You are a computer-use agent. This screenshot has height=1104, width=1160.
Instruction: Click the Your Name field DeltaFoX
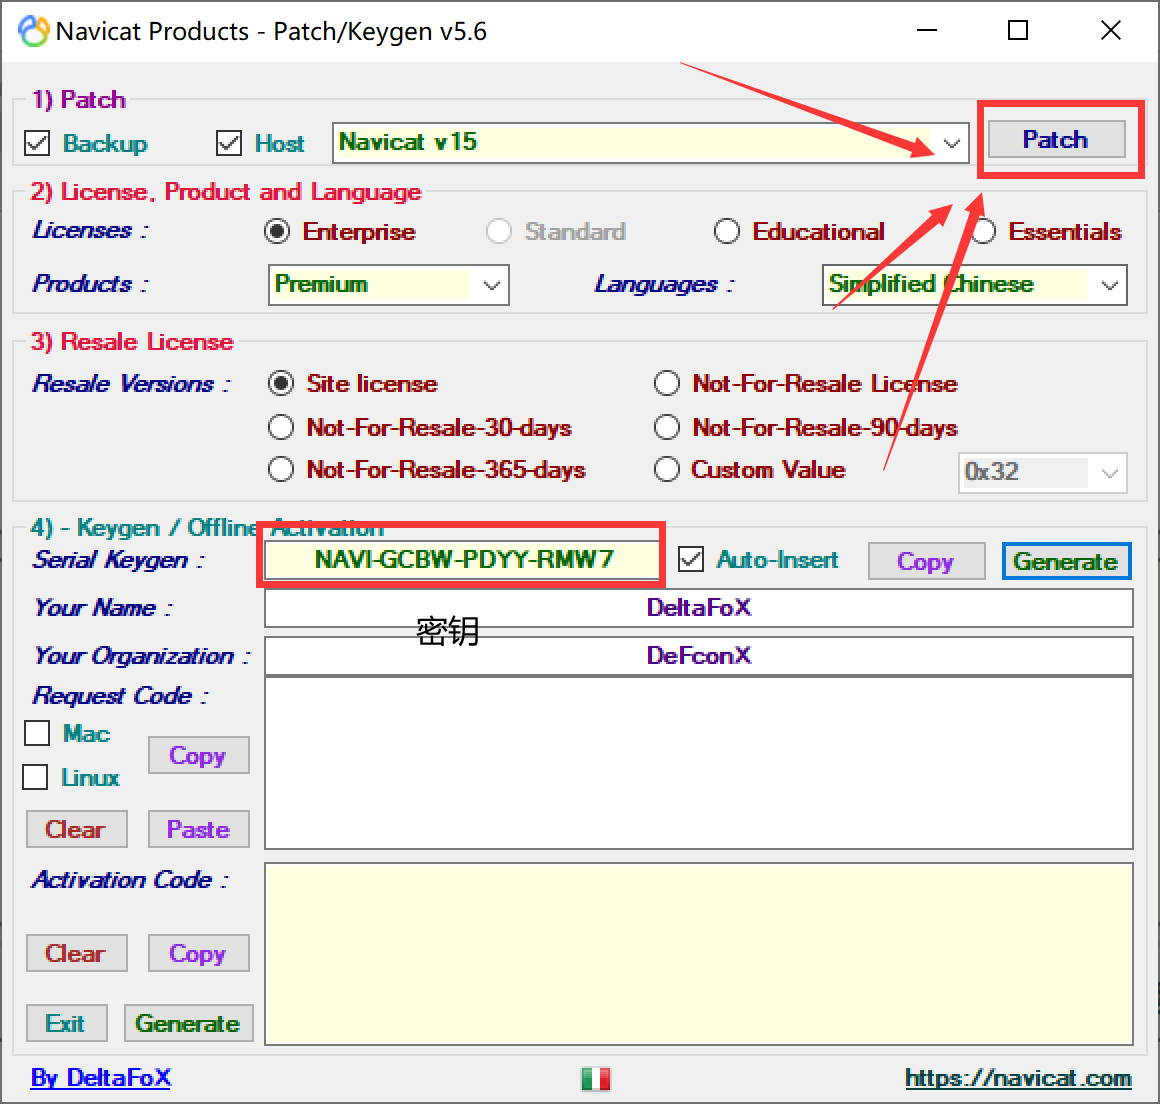[698, 608]
